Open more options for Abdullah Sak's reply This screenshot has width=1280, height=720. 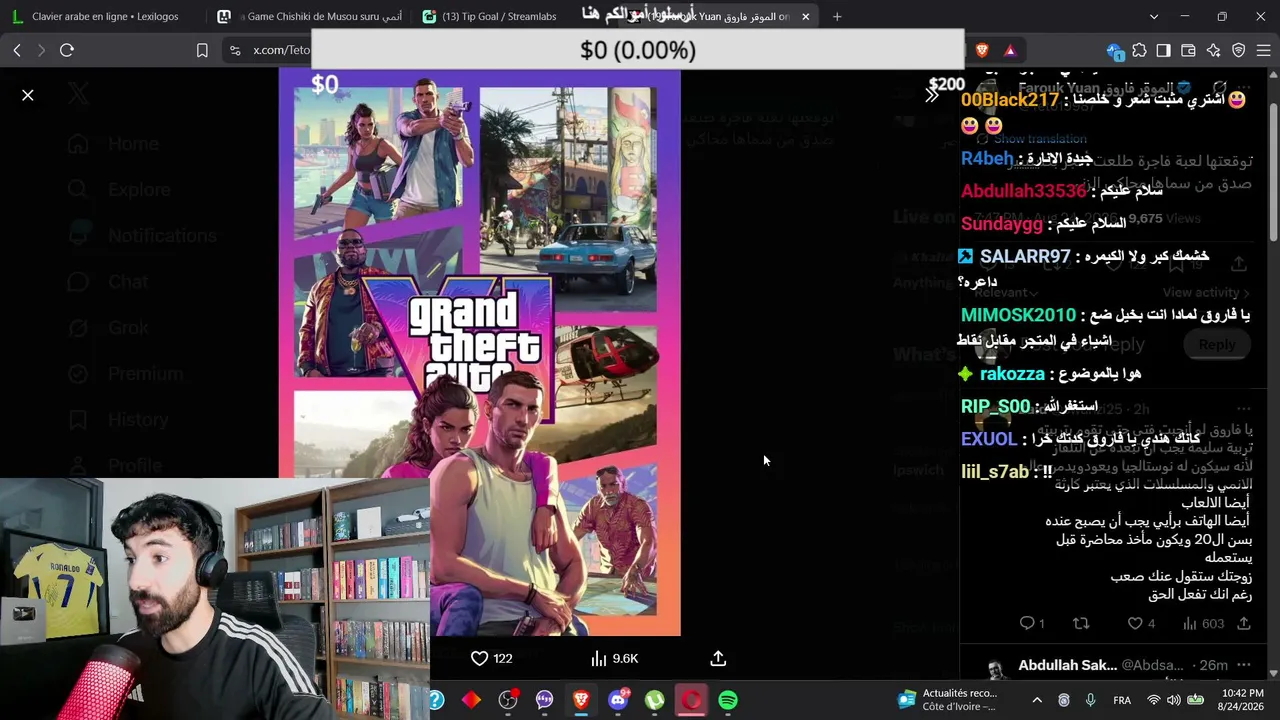(1244, 665)
